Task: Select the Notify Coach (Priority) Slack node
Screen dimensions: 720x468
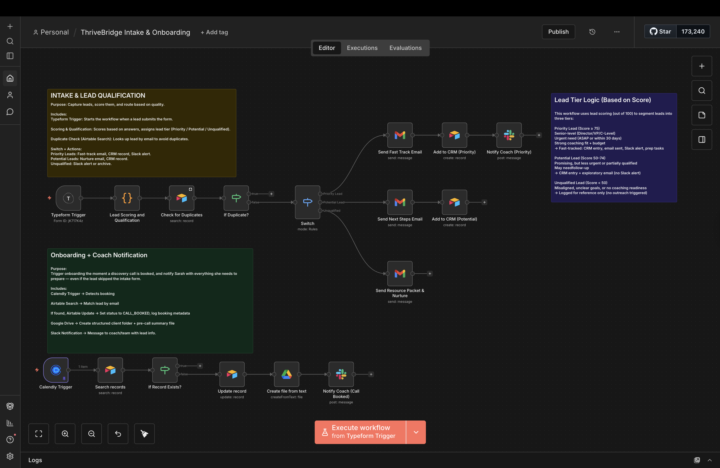Action: [509, 135]
